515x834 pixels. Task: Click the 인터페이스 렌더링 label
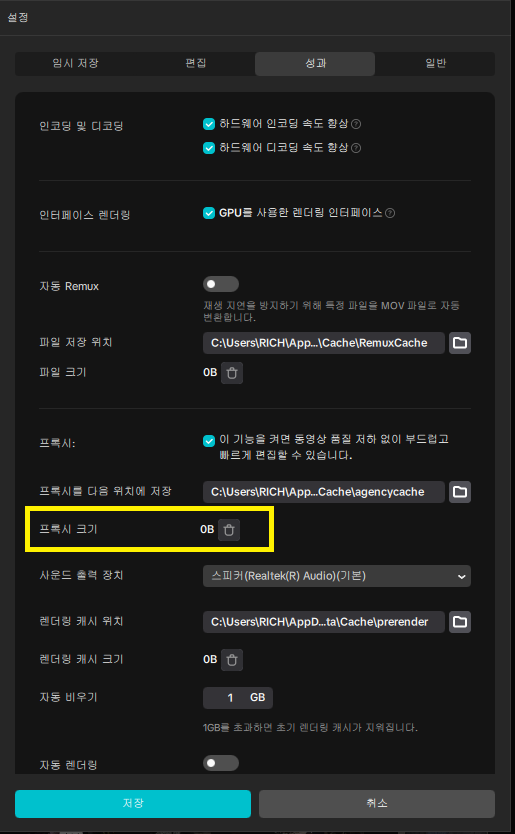85,215
